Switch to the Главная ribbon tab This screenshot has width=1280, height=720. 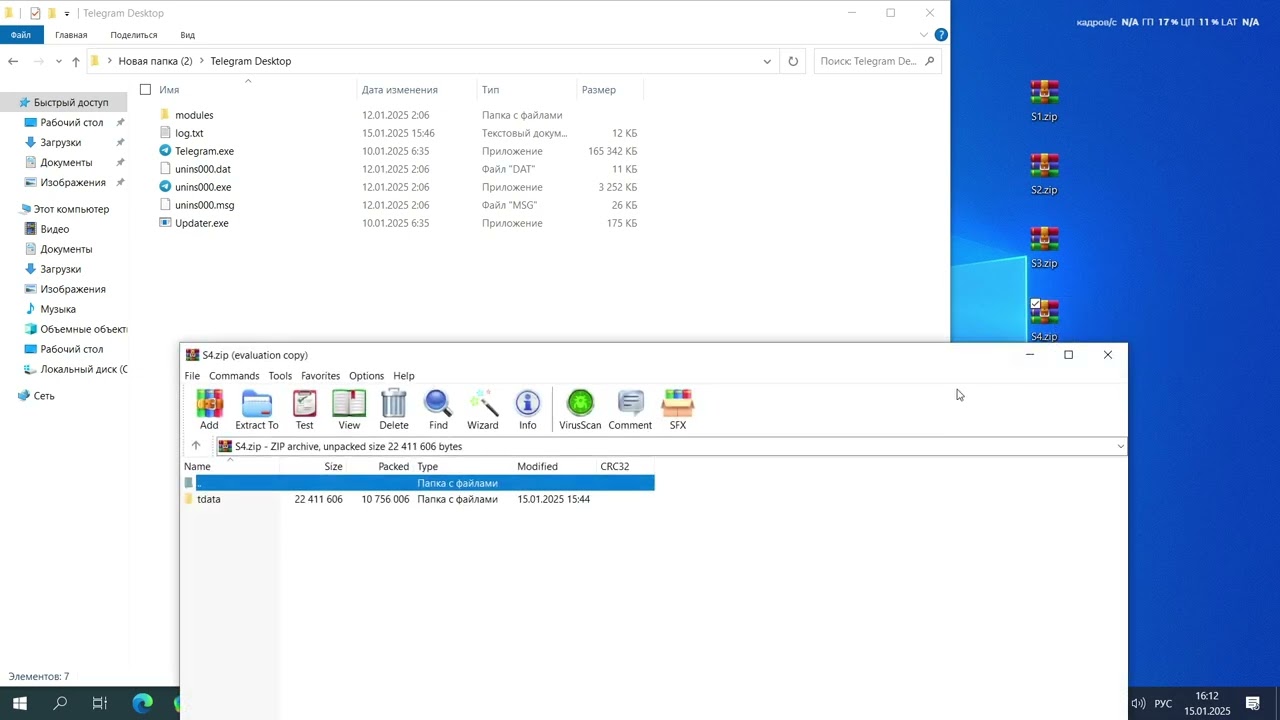71,35
